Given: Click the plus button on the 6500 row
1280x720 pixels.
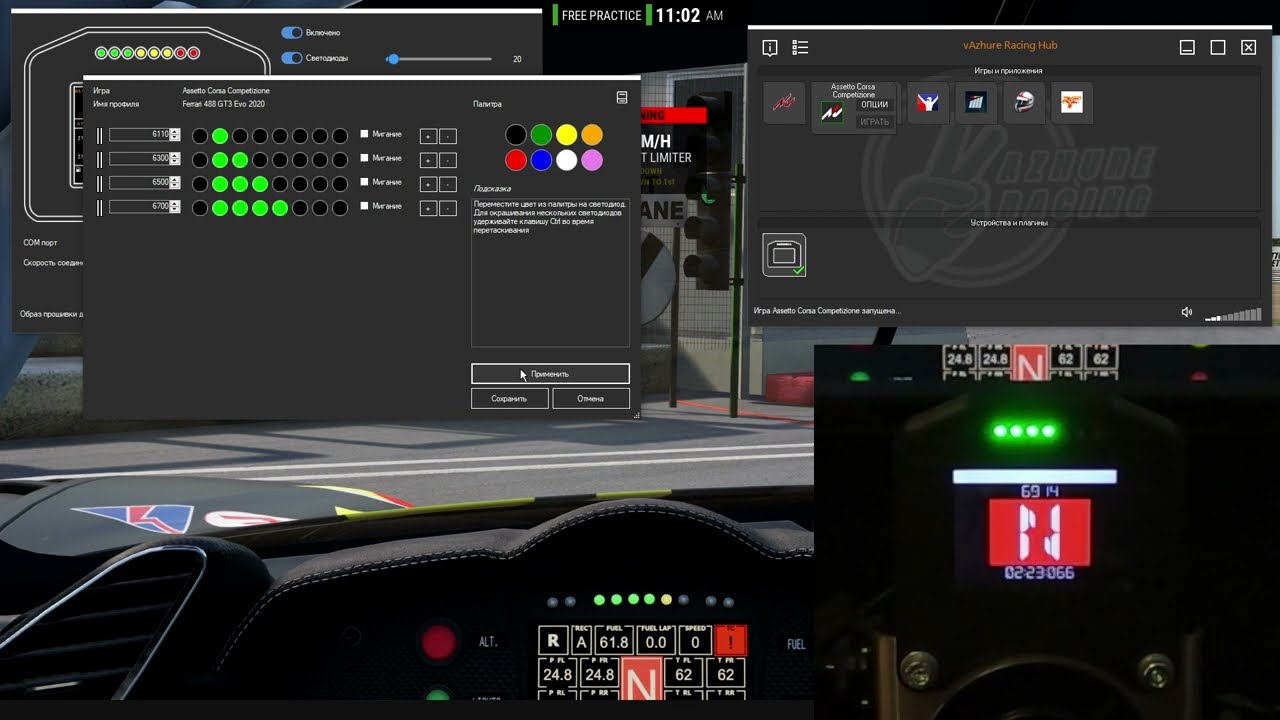Looking at the screenshot, I should [428, 184].
